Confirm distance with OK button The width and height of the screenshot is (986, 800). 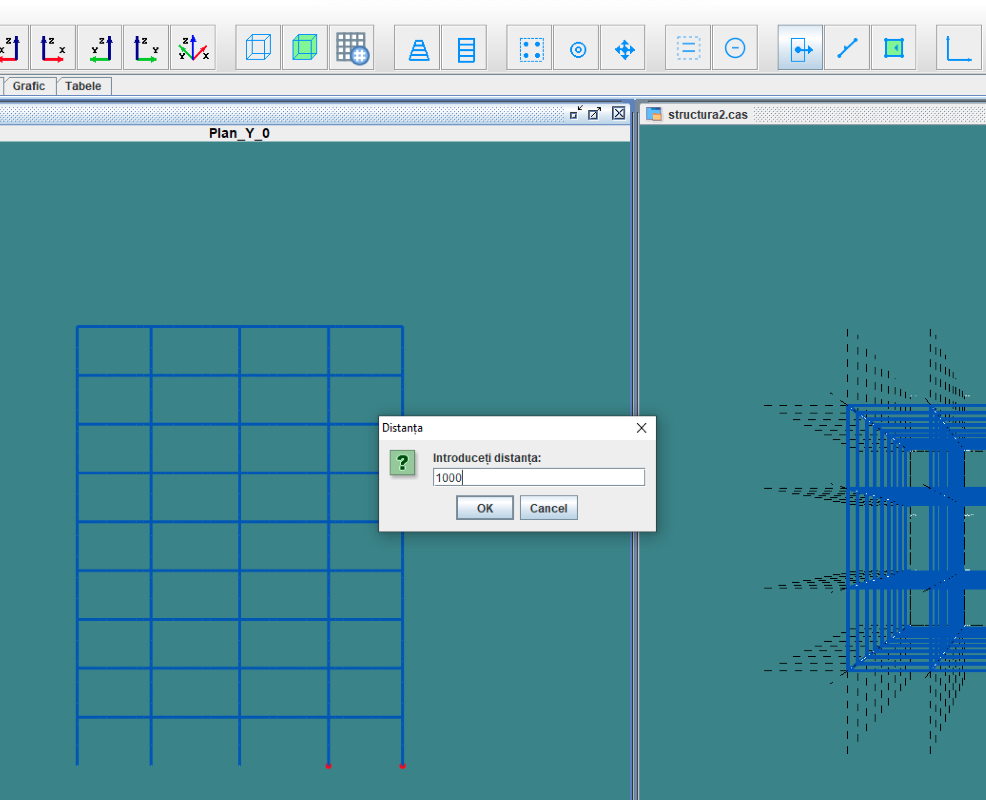click(x=485, y=508)
